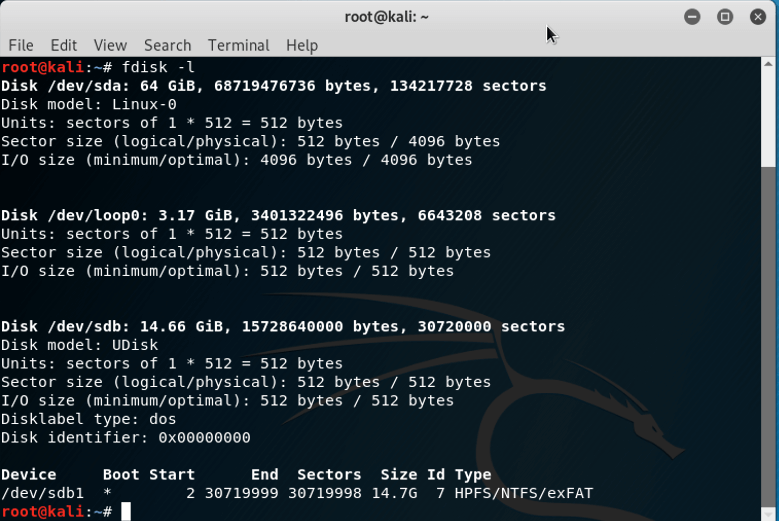The height and width of the screenshot is (521, 779).
Task: Click the Disk /dev/sdb heading line
Action: [x=283, y=326]
